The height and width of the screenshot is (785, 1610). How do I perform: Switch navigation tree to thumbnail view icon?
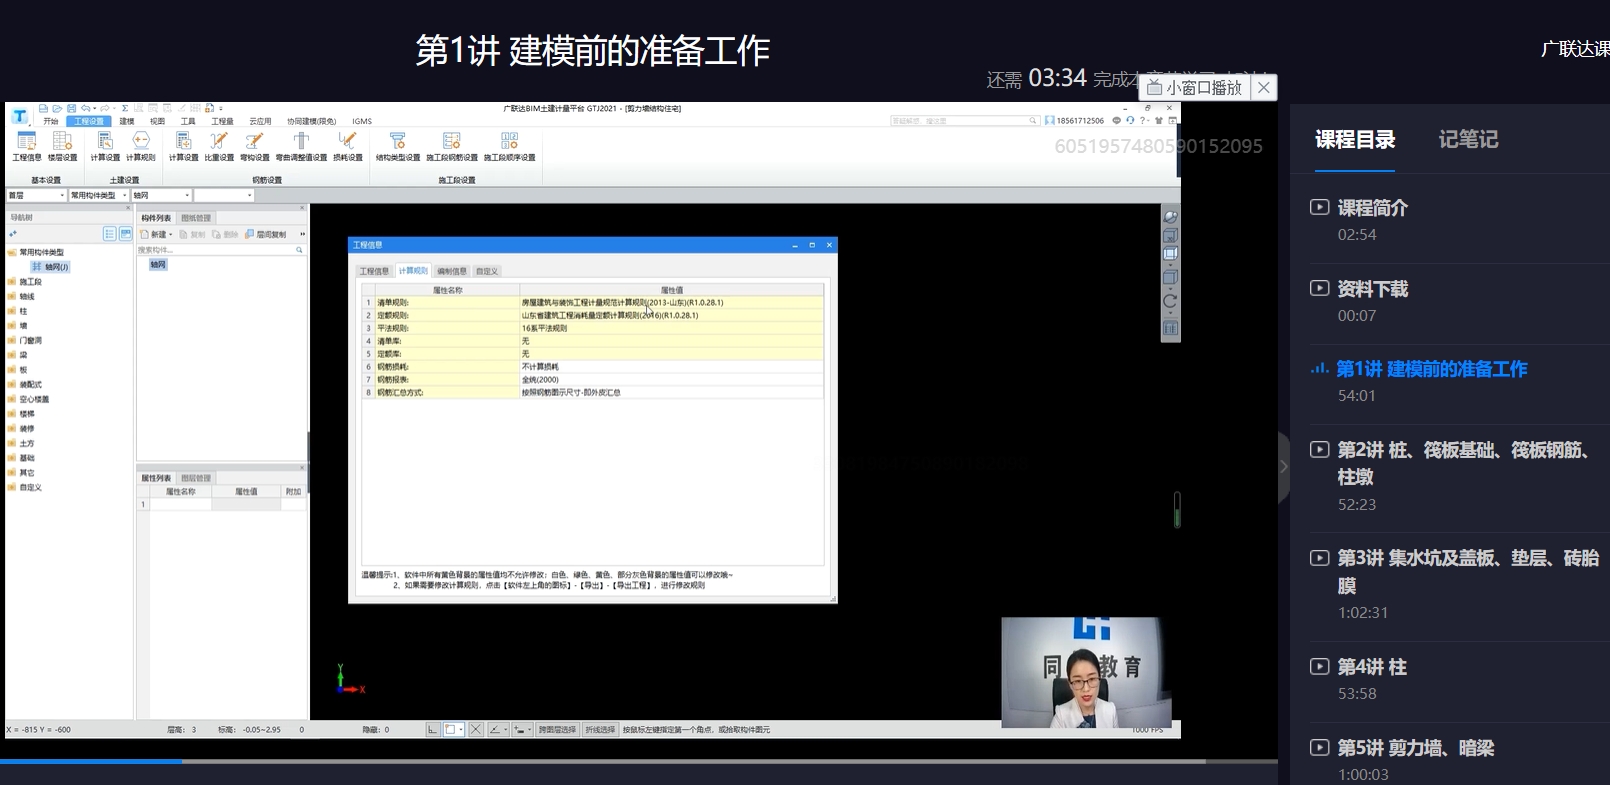[126, 233]
